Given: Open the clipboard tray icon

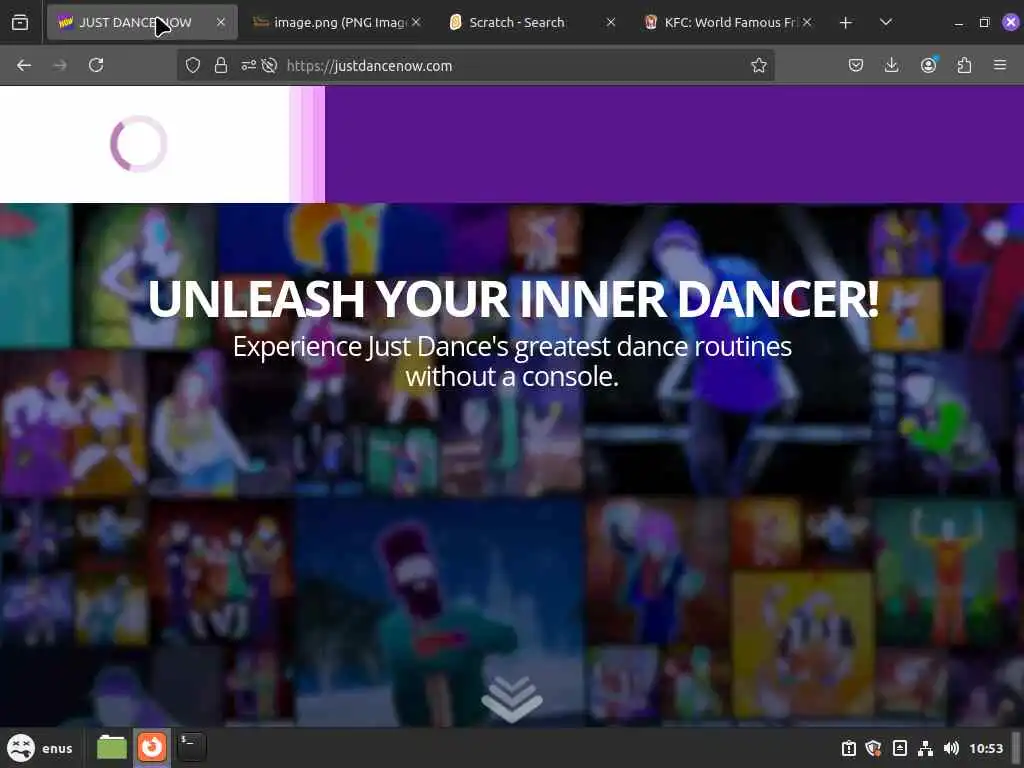Looking at the screenshot, I should tap(899, 748).
